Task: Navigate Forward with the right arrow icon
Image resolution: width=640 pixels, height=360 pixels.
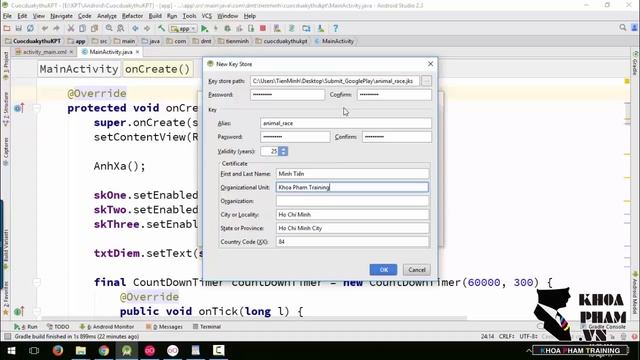Action: pos(147,28)
